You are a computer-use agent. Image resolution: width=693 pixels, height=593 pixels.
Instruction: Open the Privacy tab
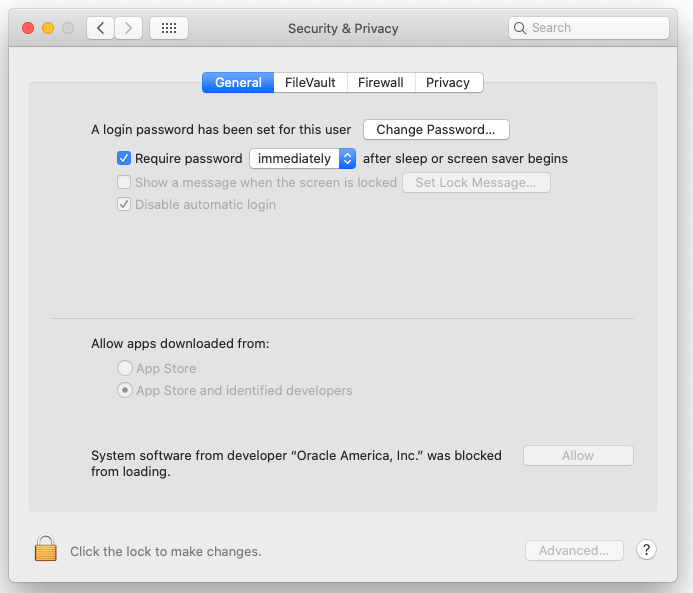pyautogui.click(x=447, y=82)
